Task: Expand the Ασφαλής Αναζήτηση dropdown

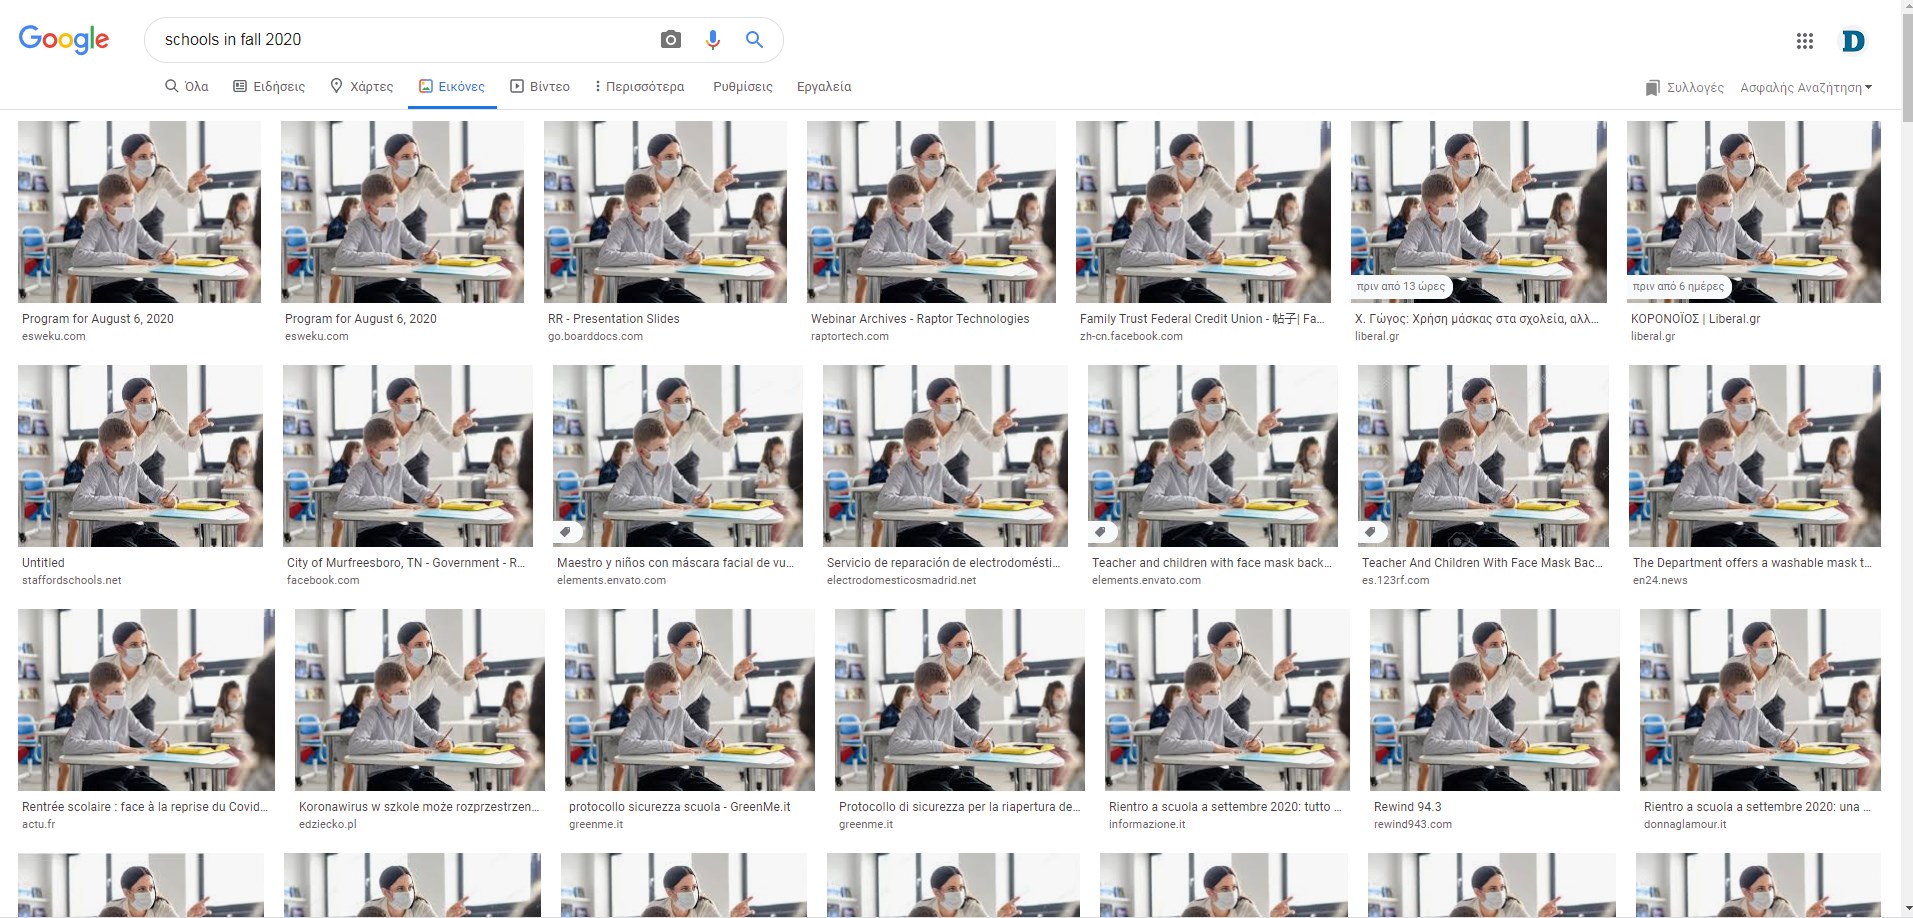Action: tap(1806, 88)
